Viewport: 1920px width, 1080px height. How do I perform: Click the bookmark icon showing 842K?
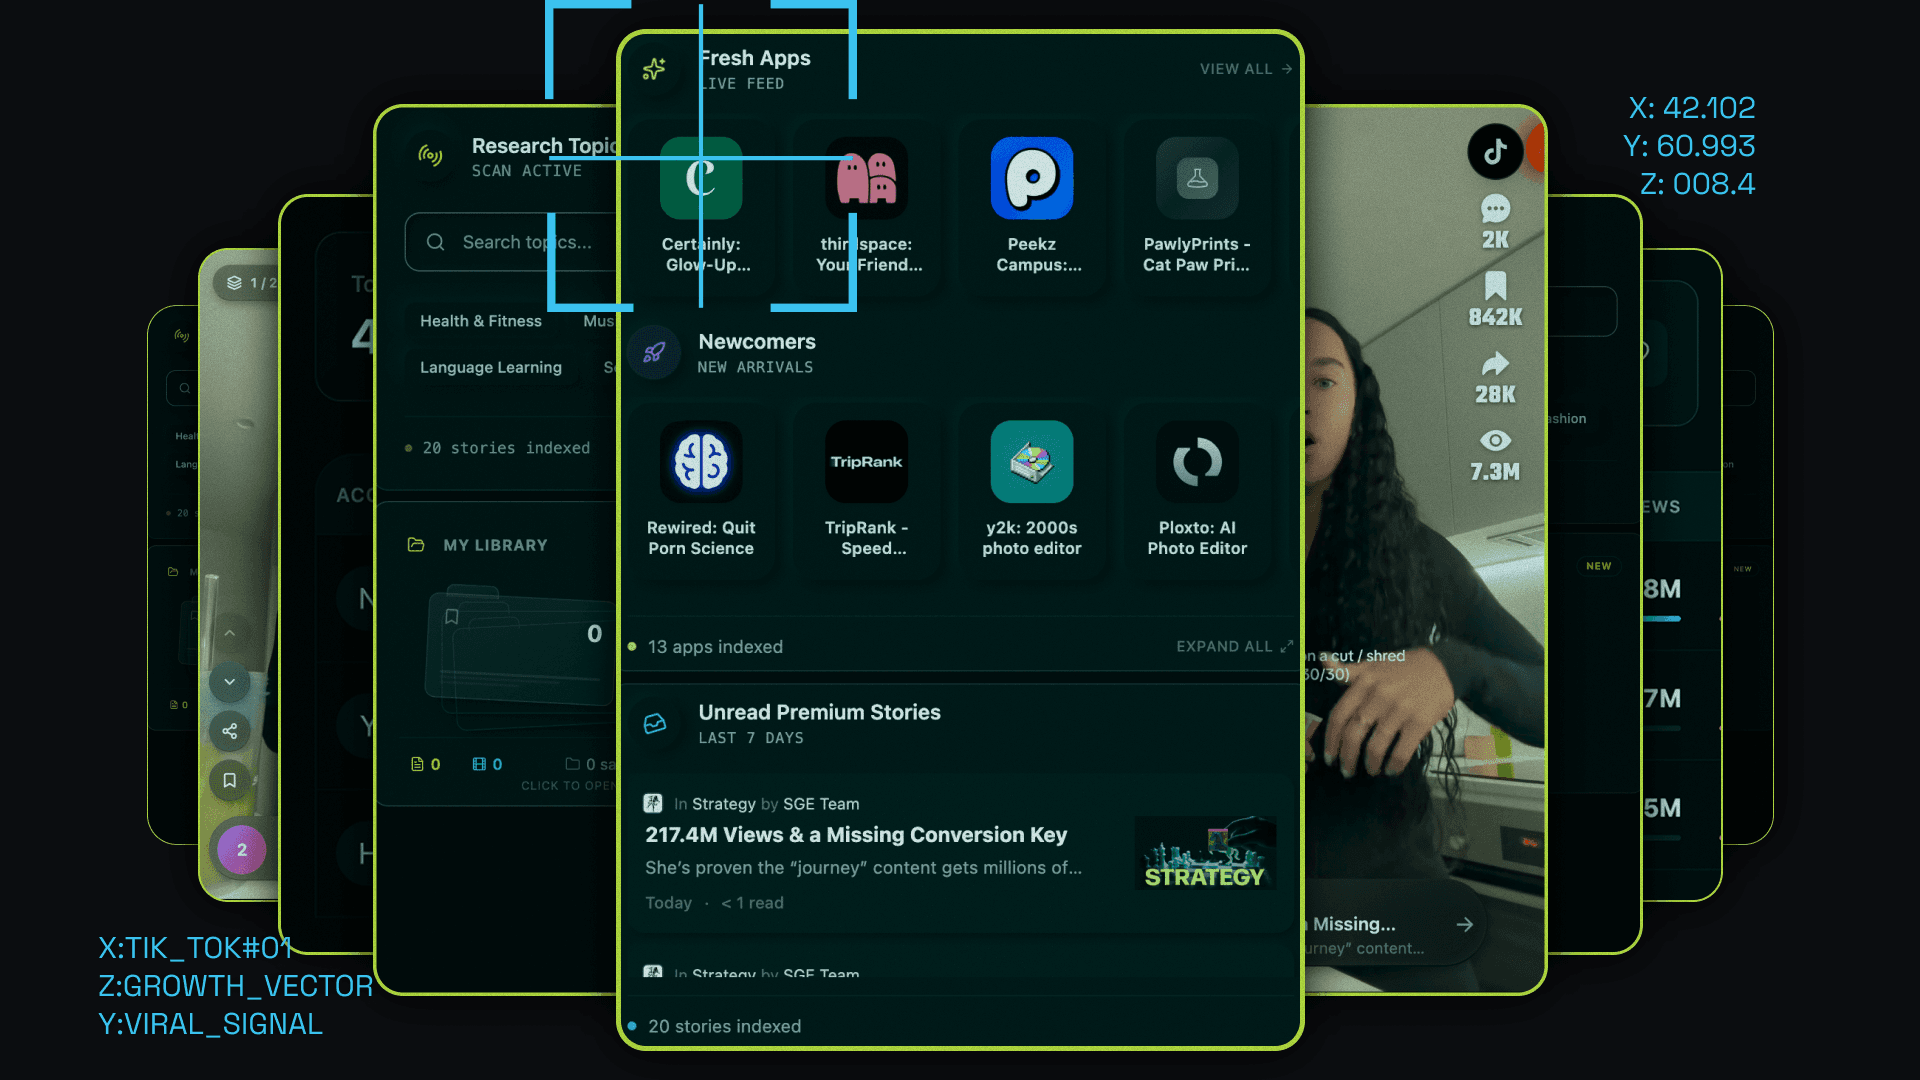click(1495, 286)
